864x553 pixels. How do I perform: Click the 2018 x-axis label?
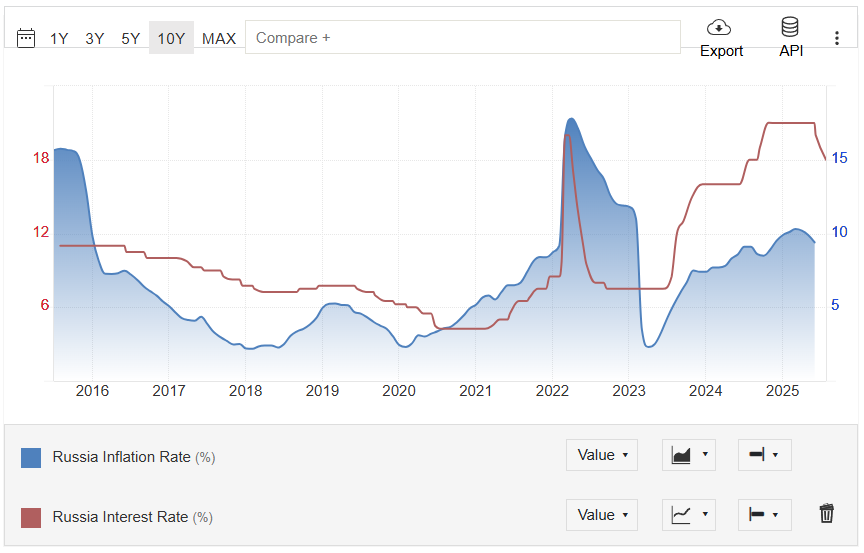pos(245,391)
